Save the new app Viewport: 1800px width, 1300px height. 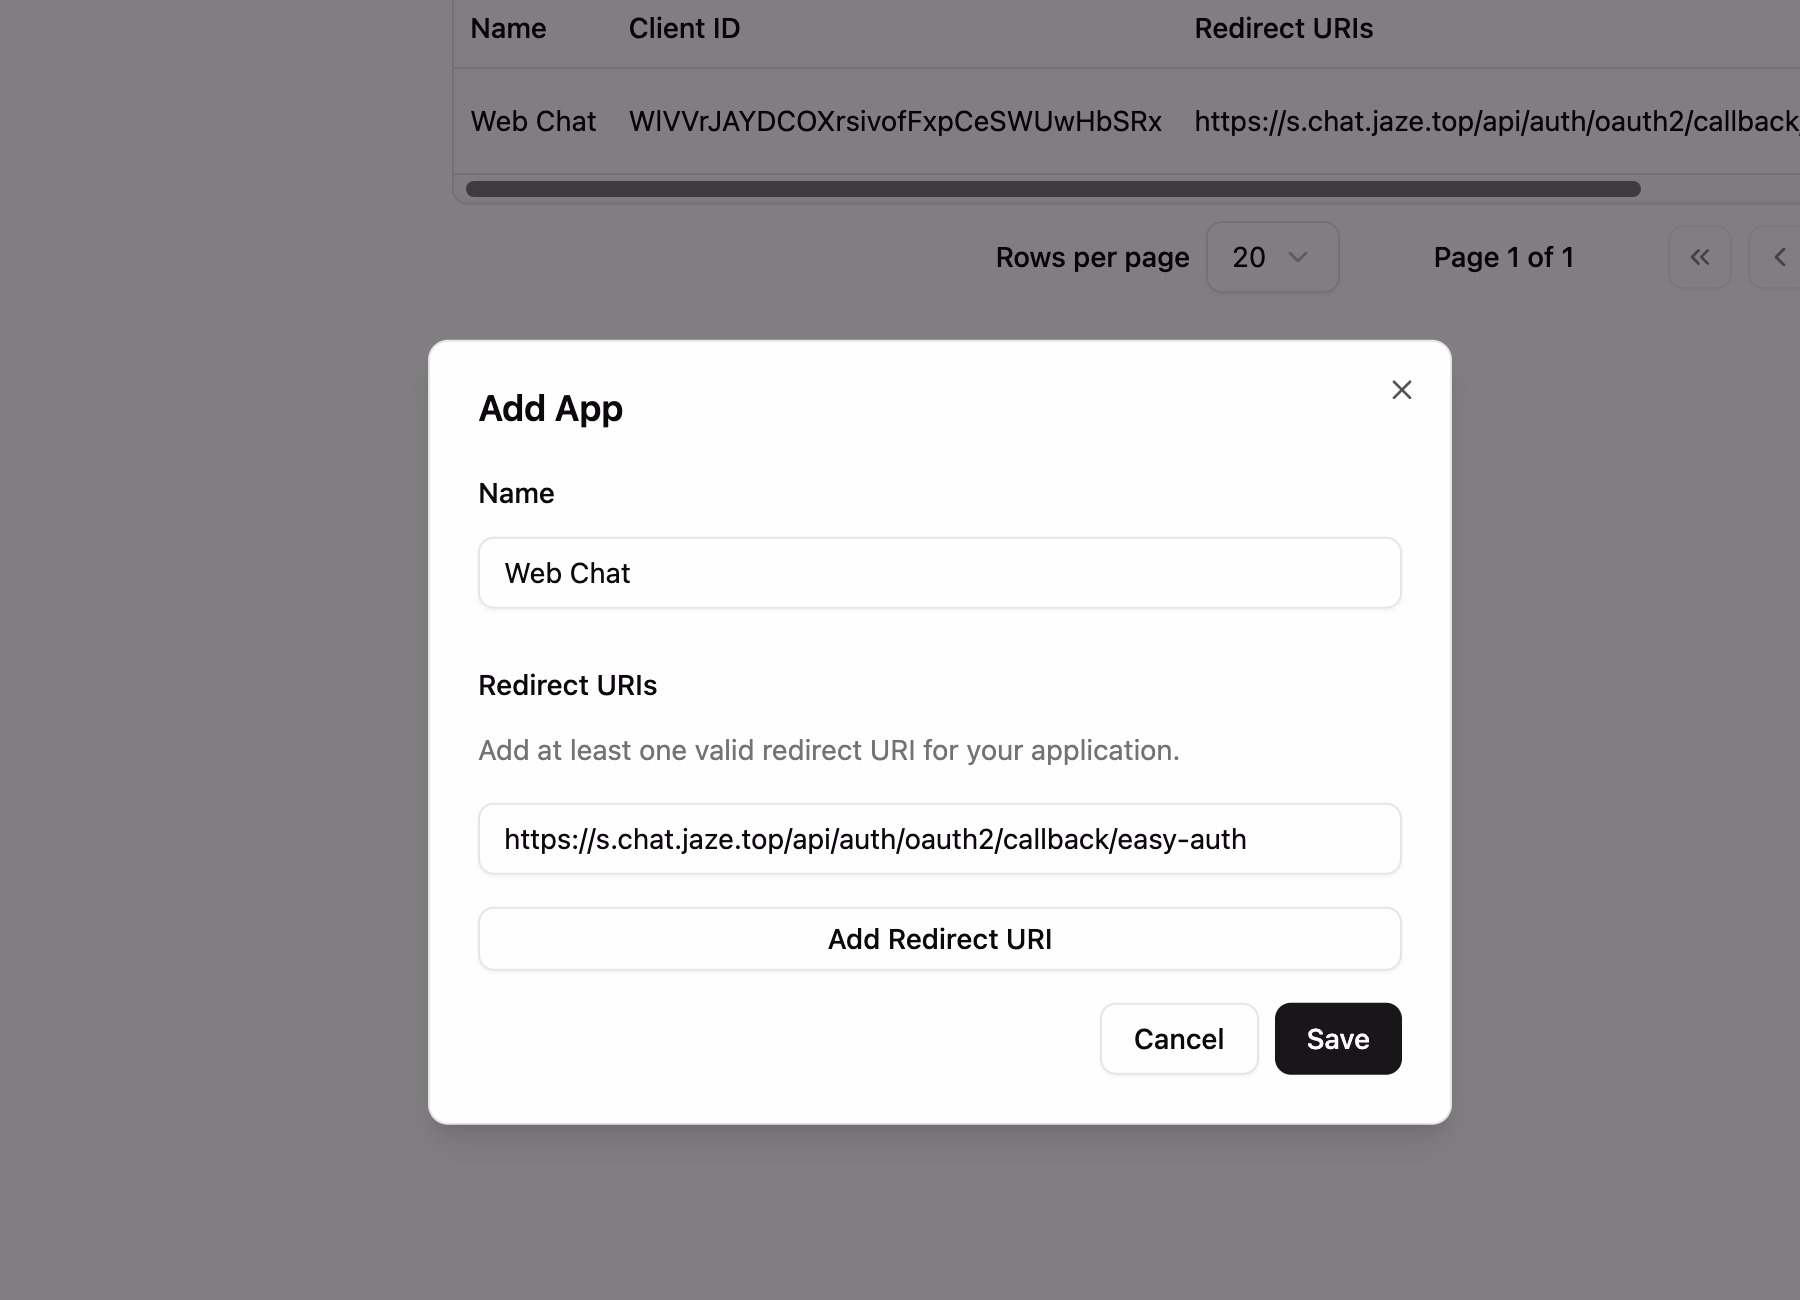pyautogui.click(x=1337, y=1039)
